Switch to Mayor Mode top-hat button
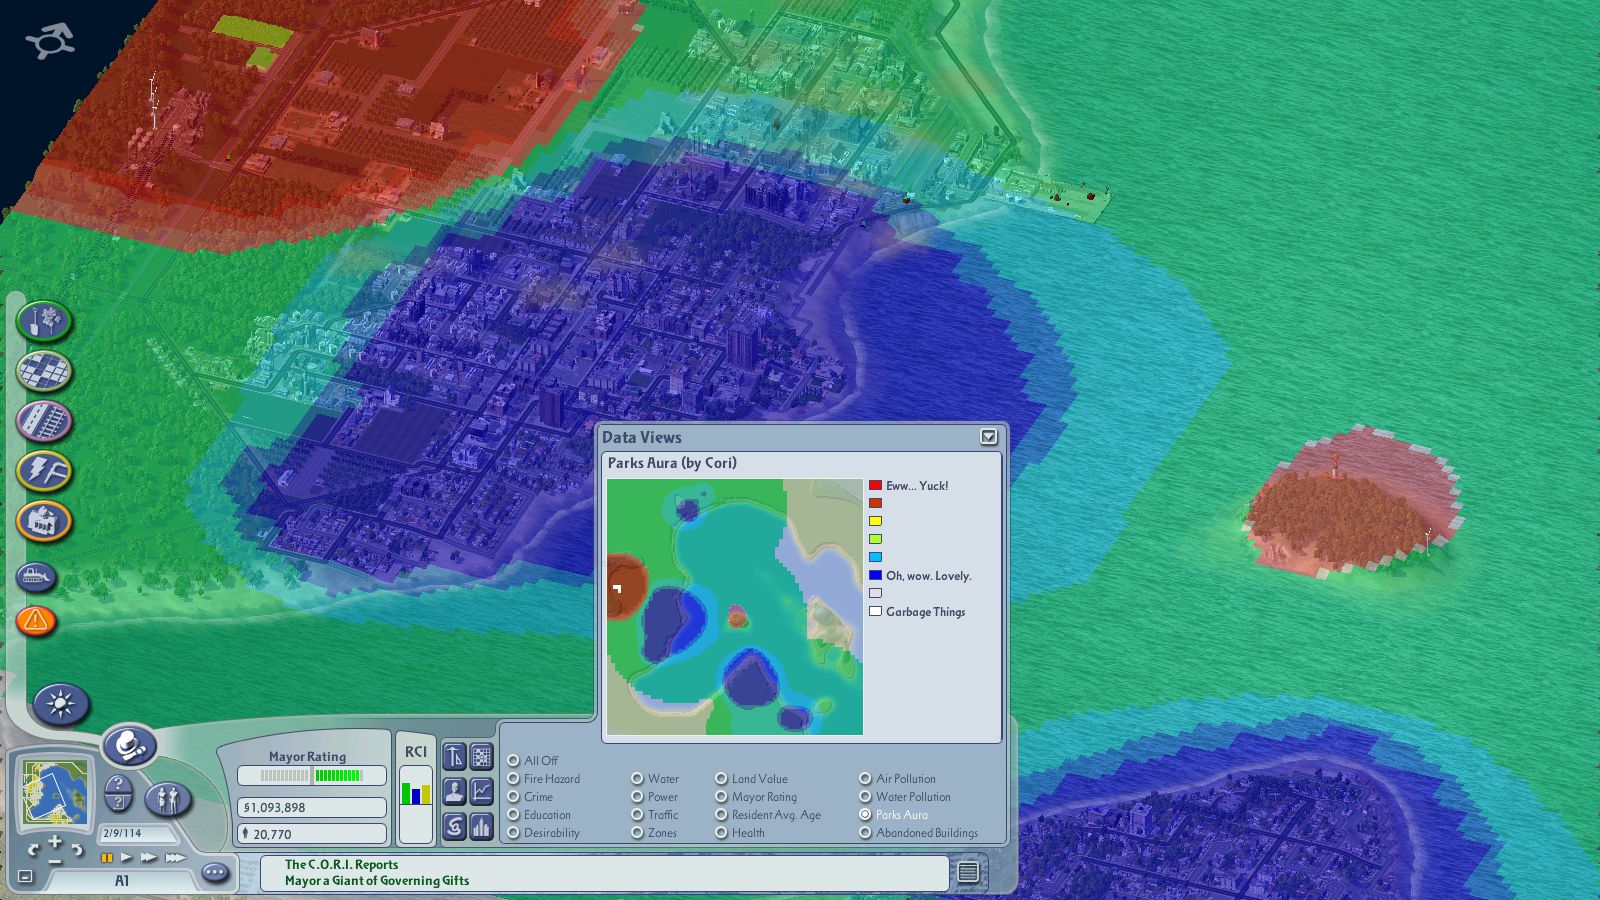1600x900 pixels. (131, 746)
